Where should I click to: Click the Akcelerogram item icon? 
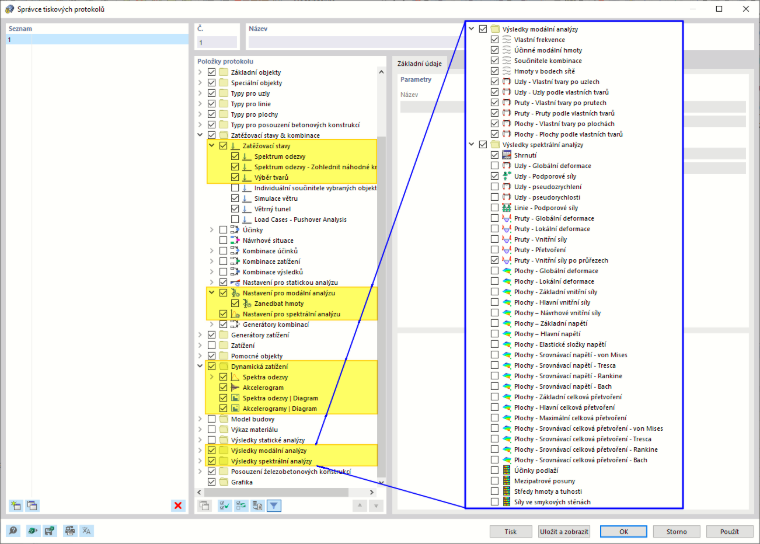(x=235, y=387)
